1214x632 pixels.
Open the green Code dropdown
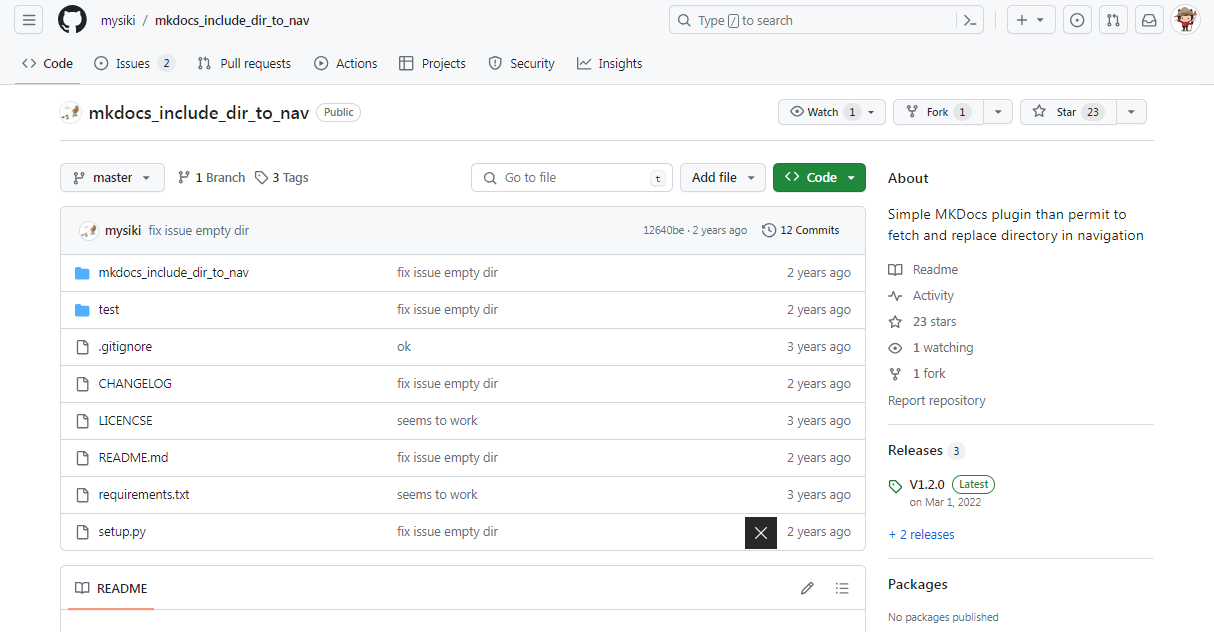819,177
